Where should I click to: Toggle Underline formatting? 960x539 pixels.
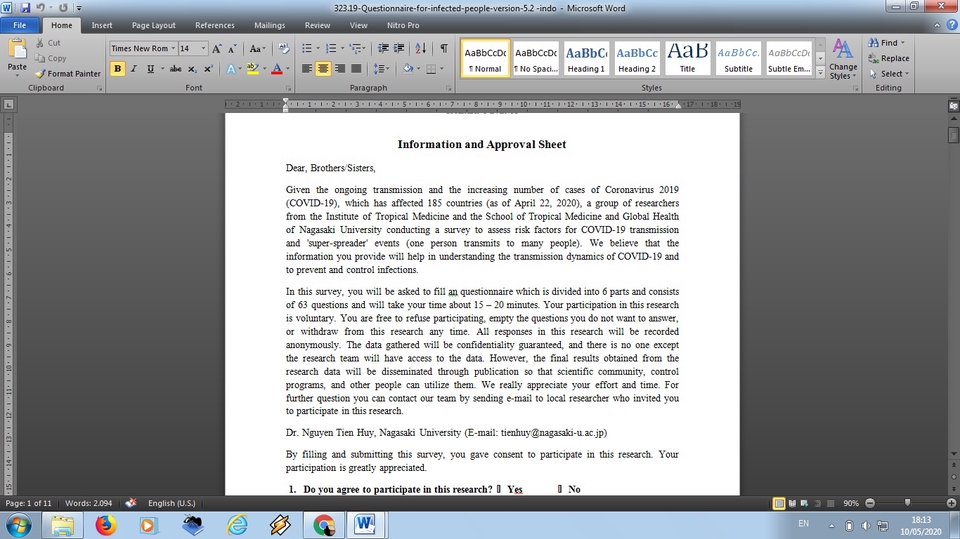coord(150,69)
